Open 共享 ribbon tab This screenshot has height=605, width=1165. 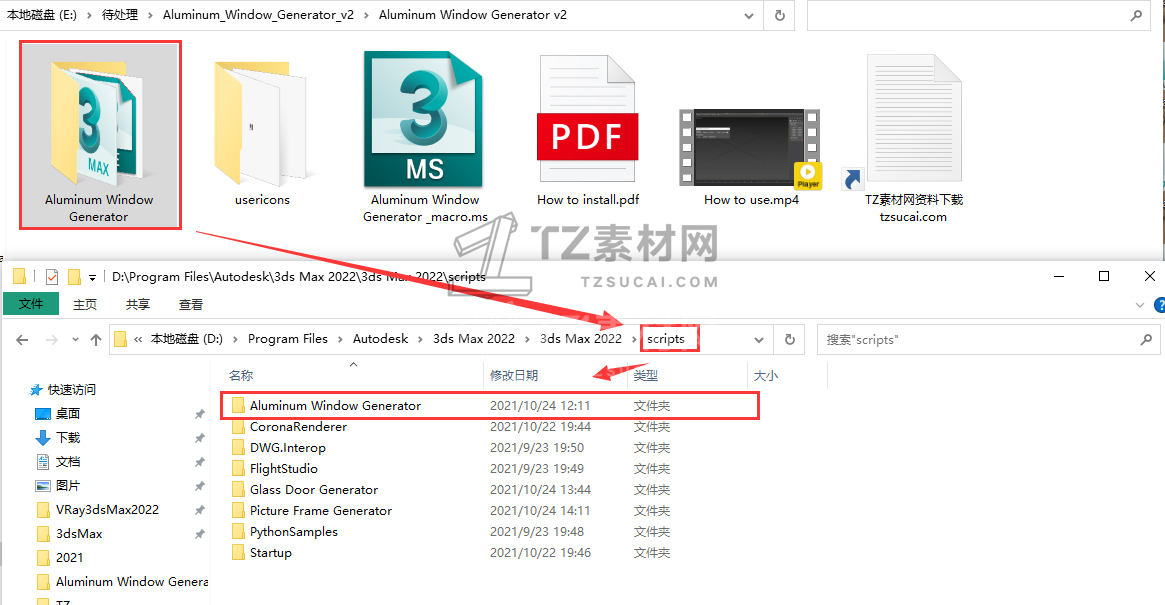coord(137,304)
